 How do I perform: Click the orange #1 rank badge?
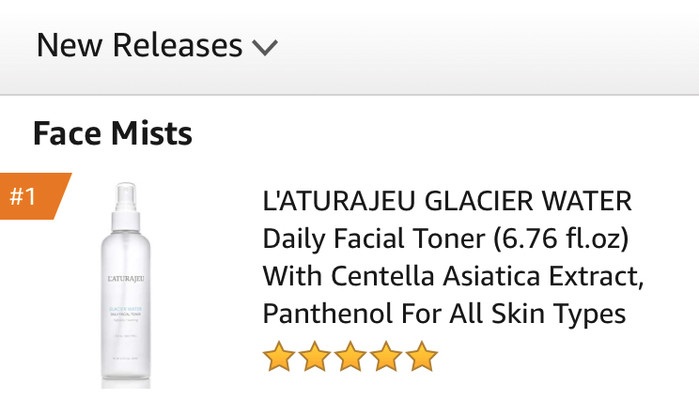(x=35, y=196)
